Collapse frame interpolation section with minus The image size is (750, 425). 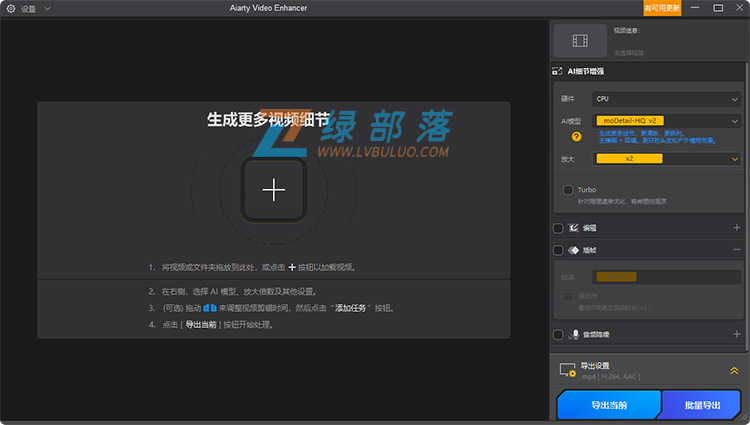tap(737, 250)
